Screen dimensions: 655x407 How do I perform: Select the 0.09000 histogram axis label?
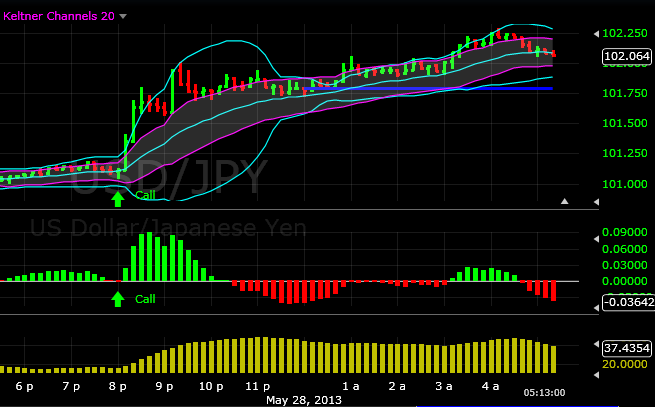point(625,232)
